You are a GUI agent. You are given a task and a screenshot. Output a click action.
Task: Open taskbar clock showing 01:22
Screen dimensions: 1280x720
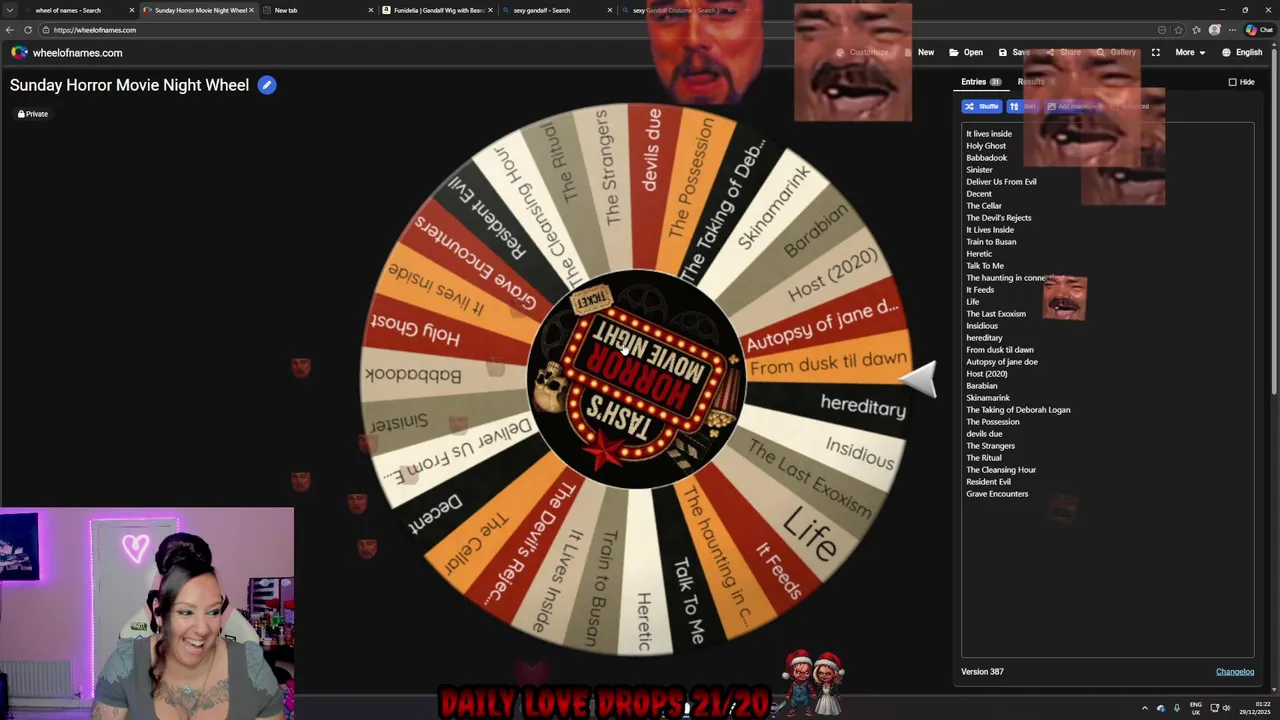[x=1254, y=708]
